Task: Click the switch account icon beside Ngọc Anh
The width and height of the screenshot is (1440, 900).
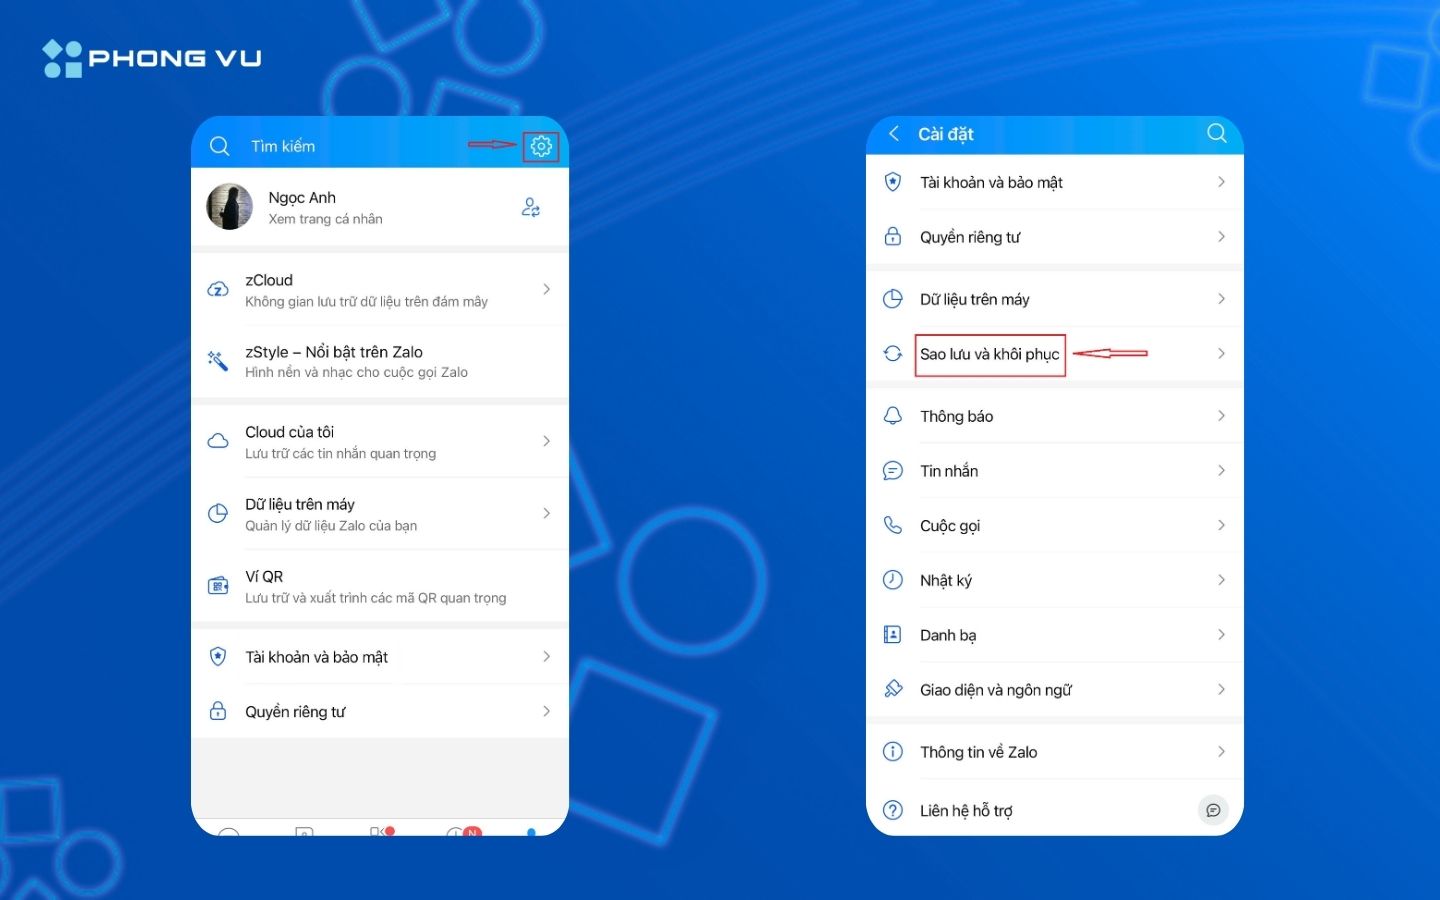Action: pyautogui.click(x=531, y=207)
